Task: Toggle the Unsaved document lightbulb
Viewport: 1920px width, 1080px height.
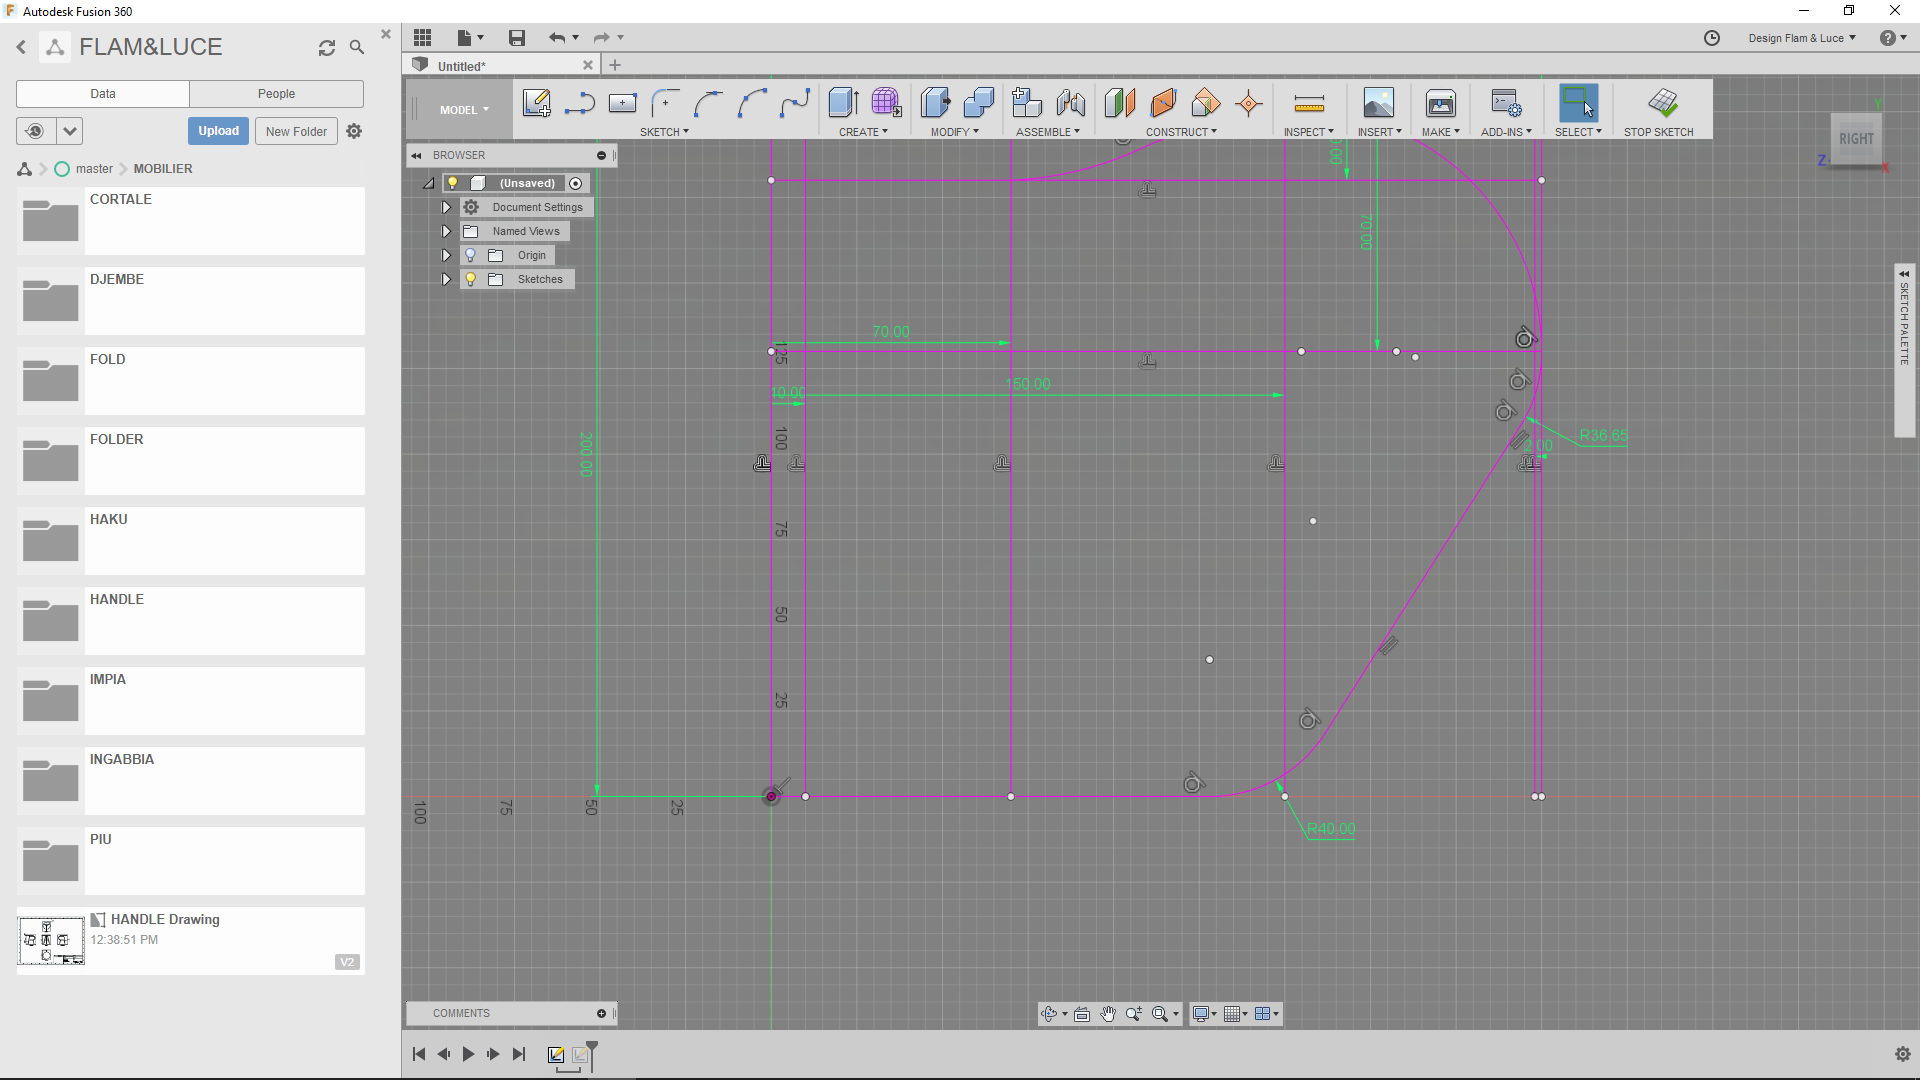Action: [452, 183]
